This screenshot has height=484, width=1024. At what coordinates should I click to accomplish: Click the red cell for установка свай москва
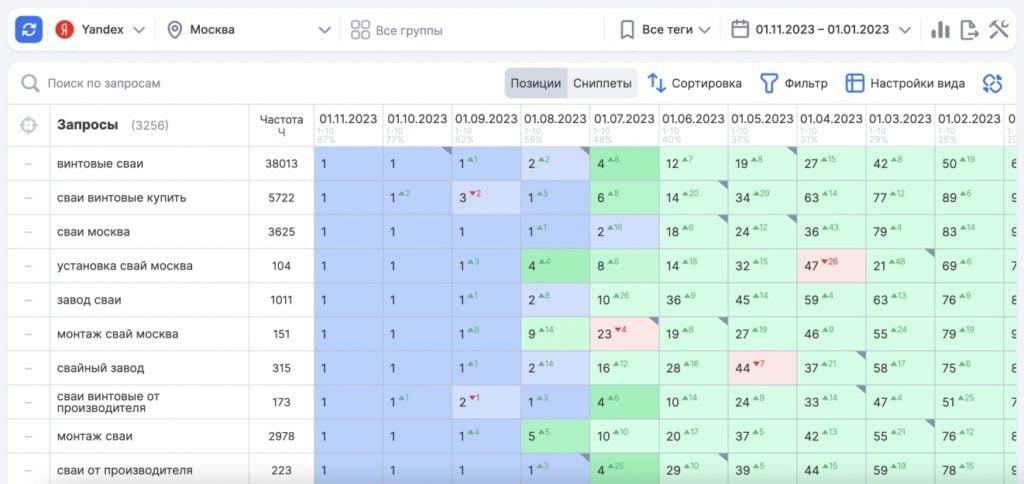coord(831,266)
